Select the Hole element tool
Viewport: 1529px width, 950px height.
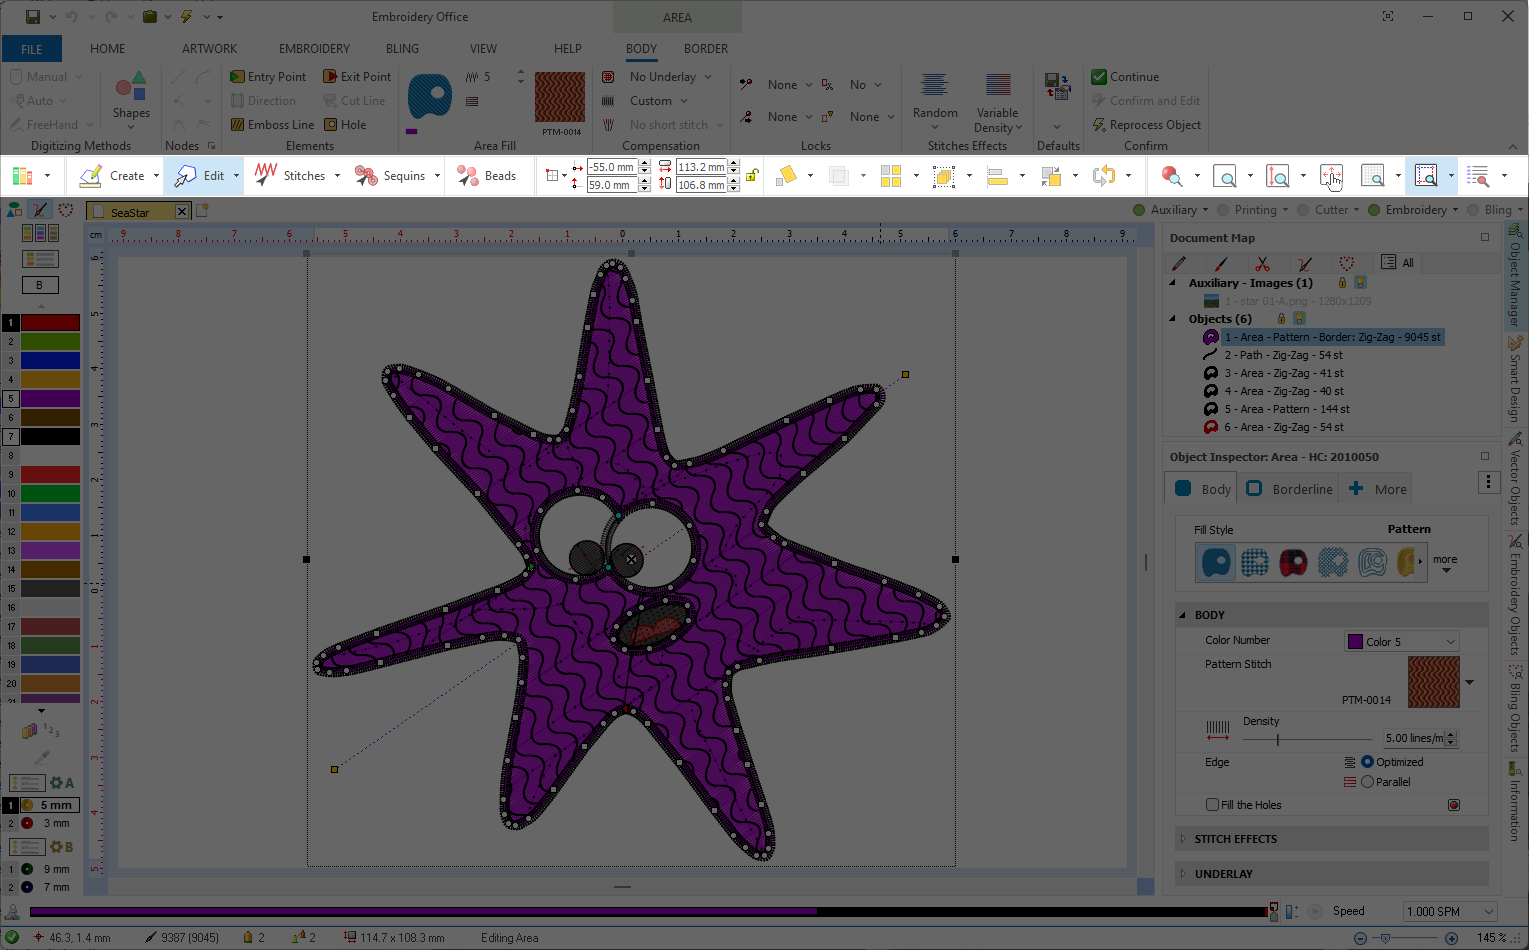(x=346, y=125)
